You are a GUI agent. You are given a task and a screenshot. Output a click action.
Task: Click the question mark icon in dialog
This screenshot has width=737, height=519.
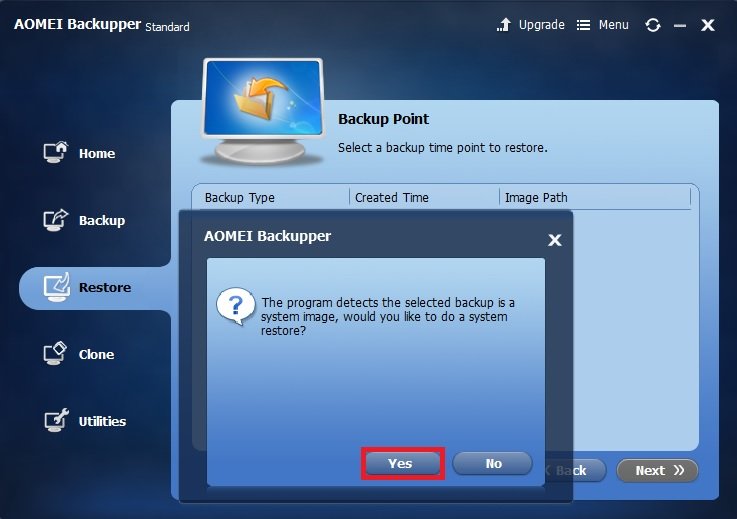(235, 306)
